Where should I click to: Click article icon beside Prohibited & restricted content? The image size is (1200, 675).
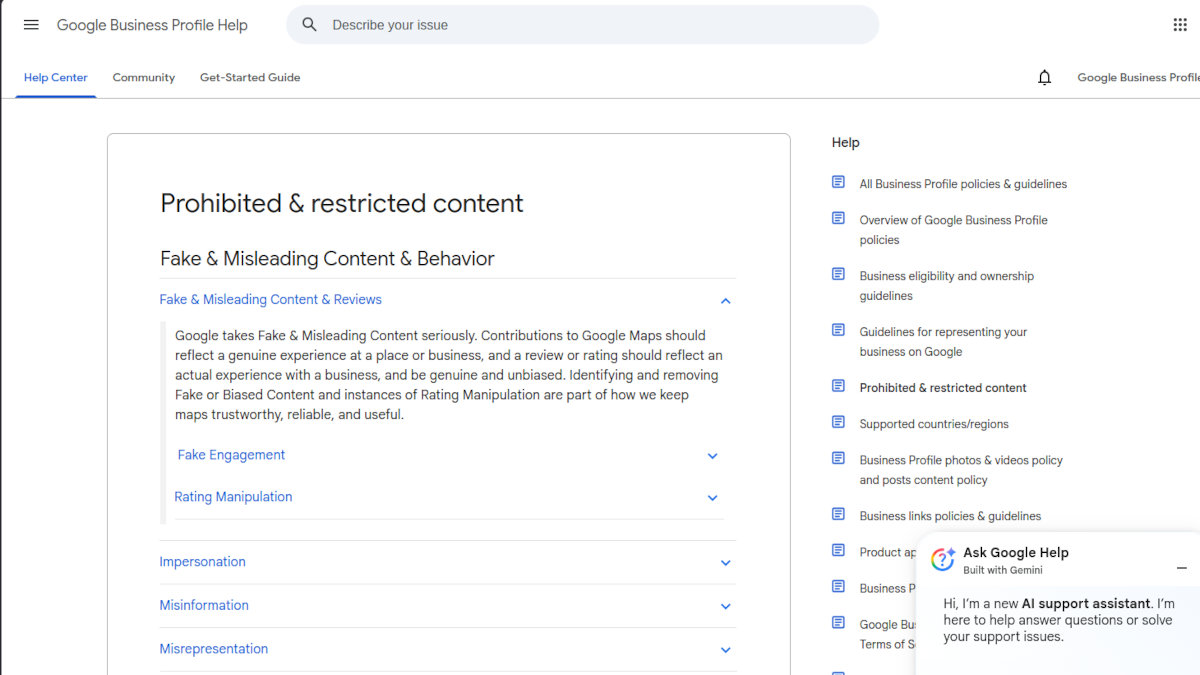pyautogui.click(x=838, y=386)
